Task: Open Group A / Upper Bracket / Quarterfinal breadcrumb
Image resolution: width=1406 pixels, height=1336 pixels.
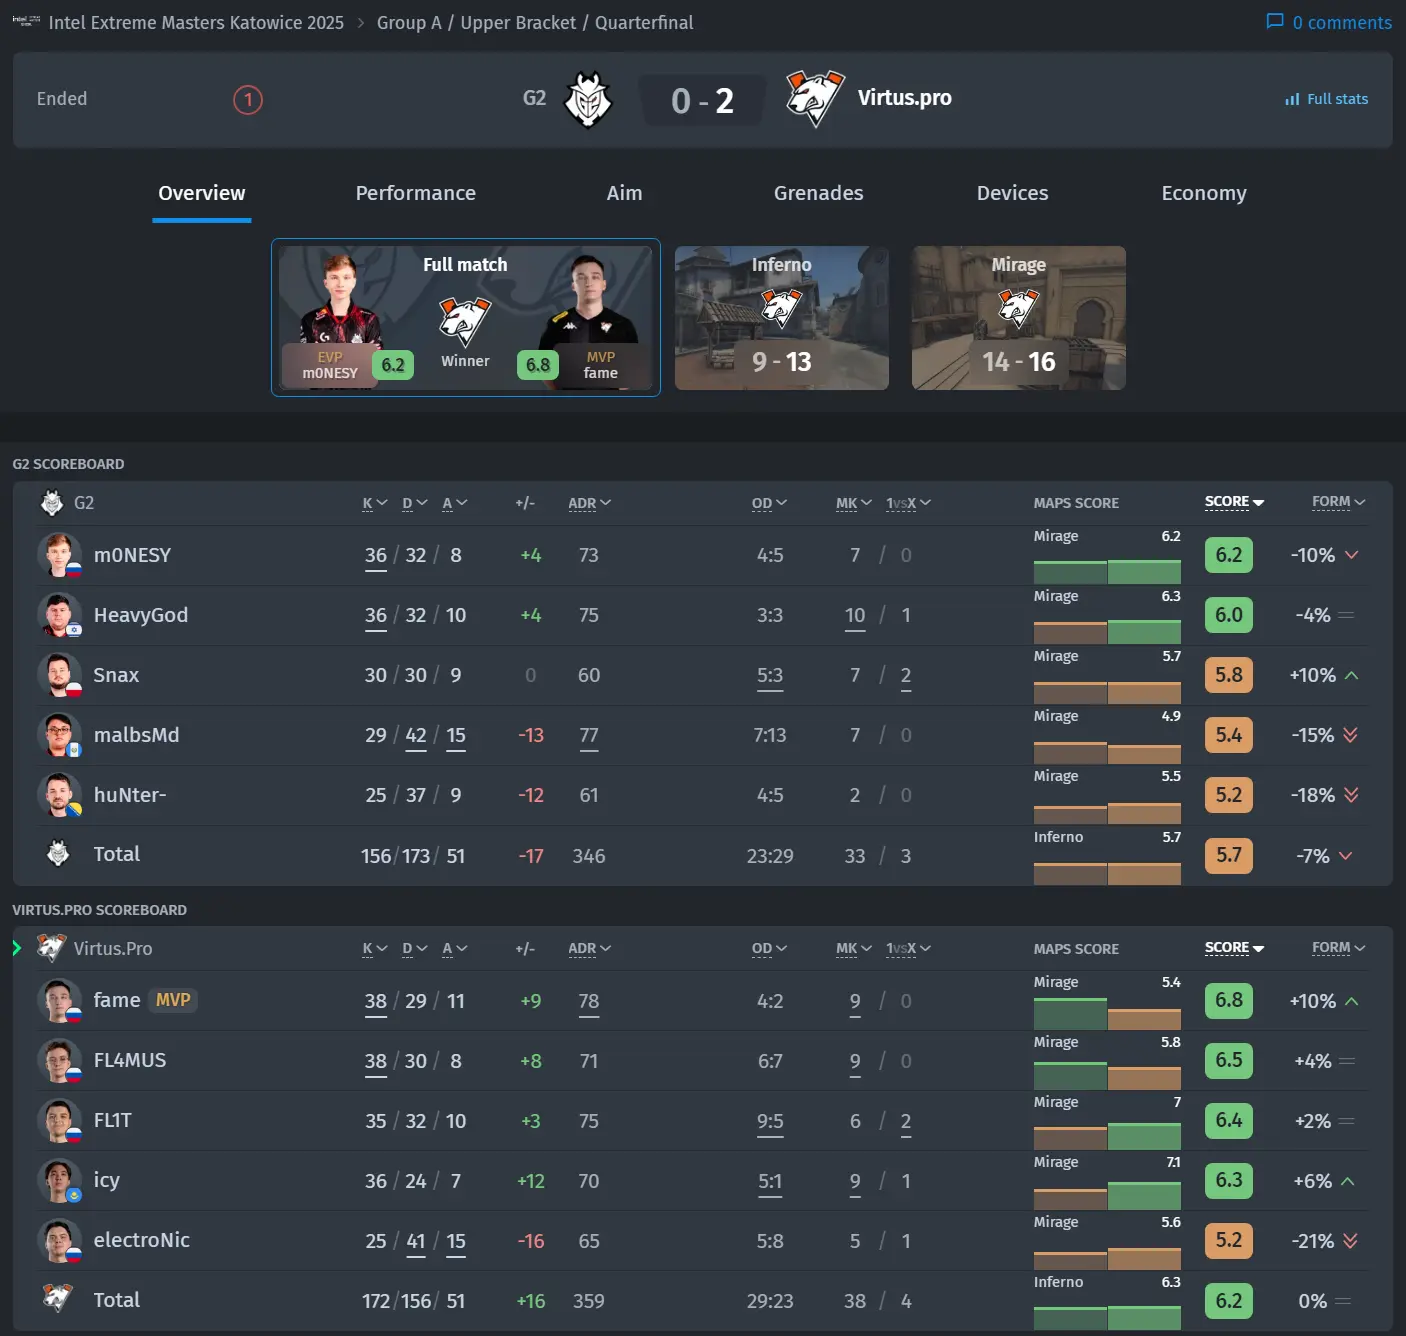Action: [x=535, y=22]
